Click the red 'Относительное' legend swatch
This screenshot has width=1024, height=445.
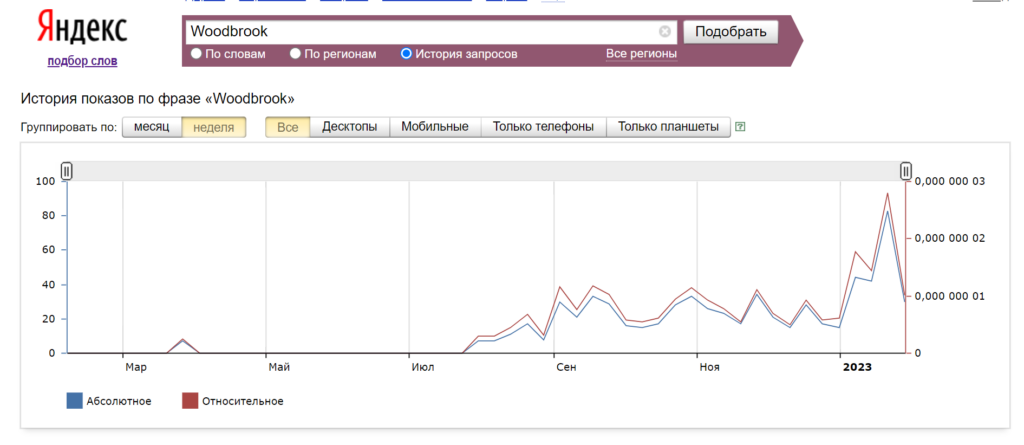click(189, 401)
